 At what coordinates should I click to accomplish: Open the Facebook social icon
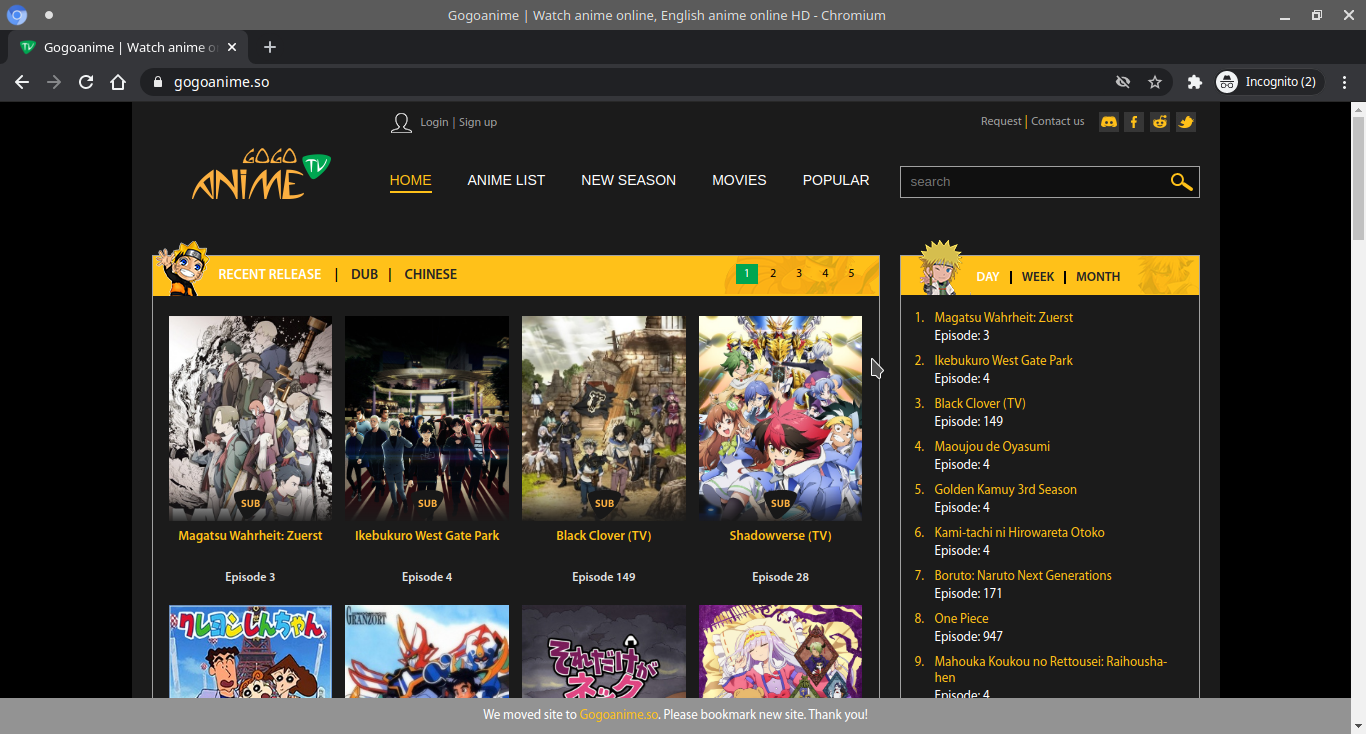1134,122
